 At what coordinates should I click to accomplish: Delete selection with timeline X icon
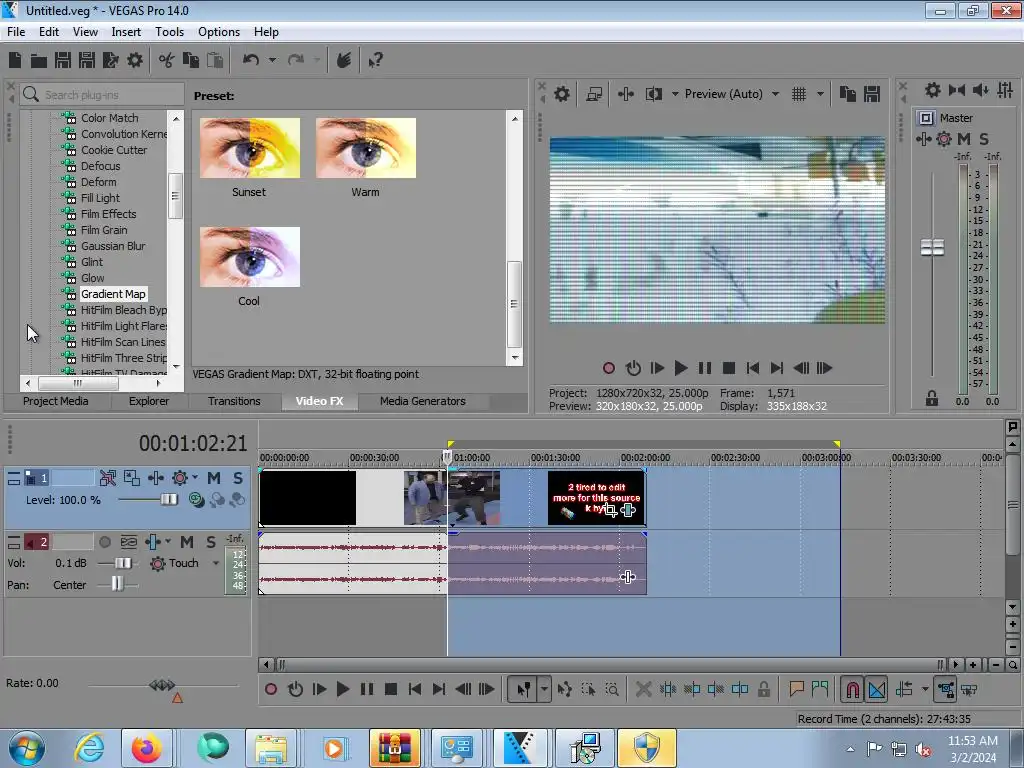(643, 689)
